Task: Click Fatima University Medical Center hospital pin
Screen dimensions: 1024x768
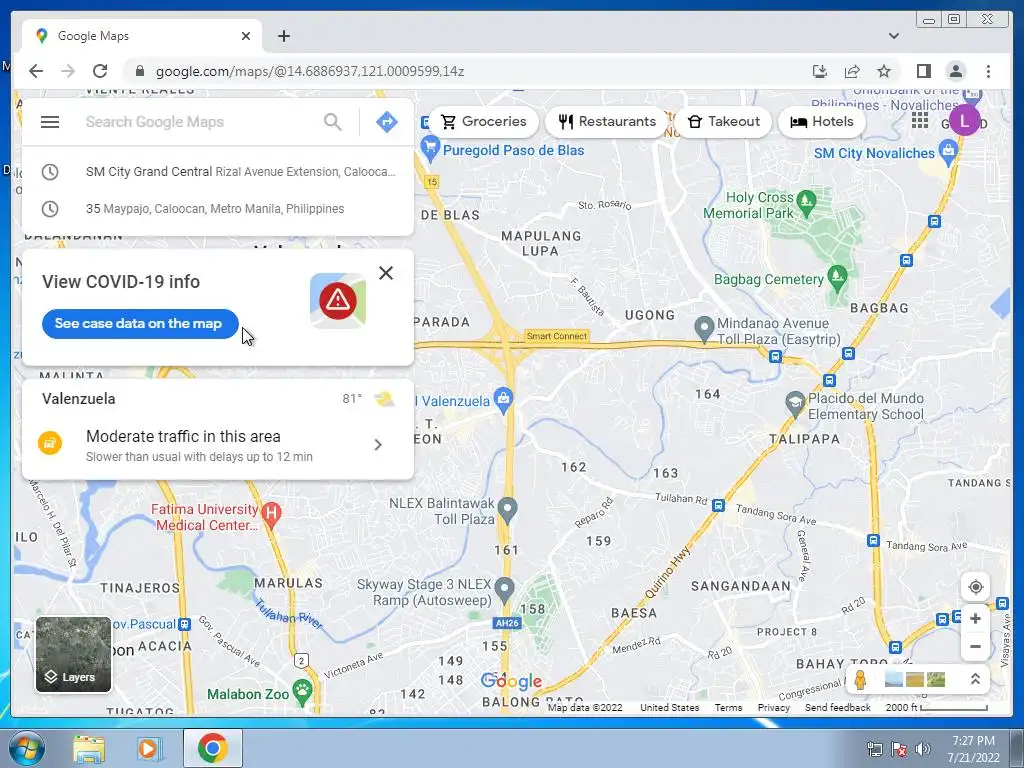Action: (x=272, y=515)
